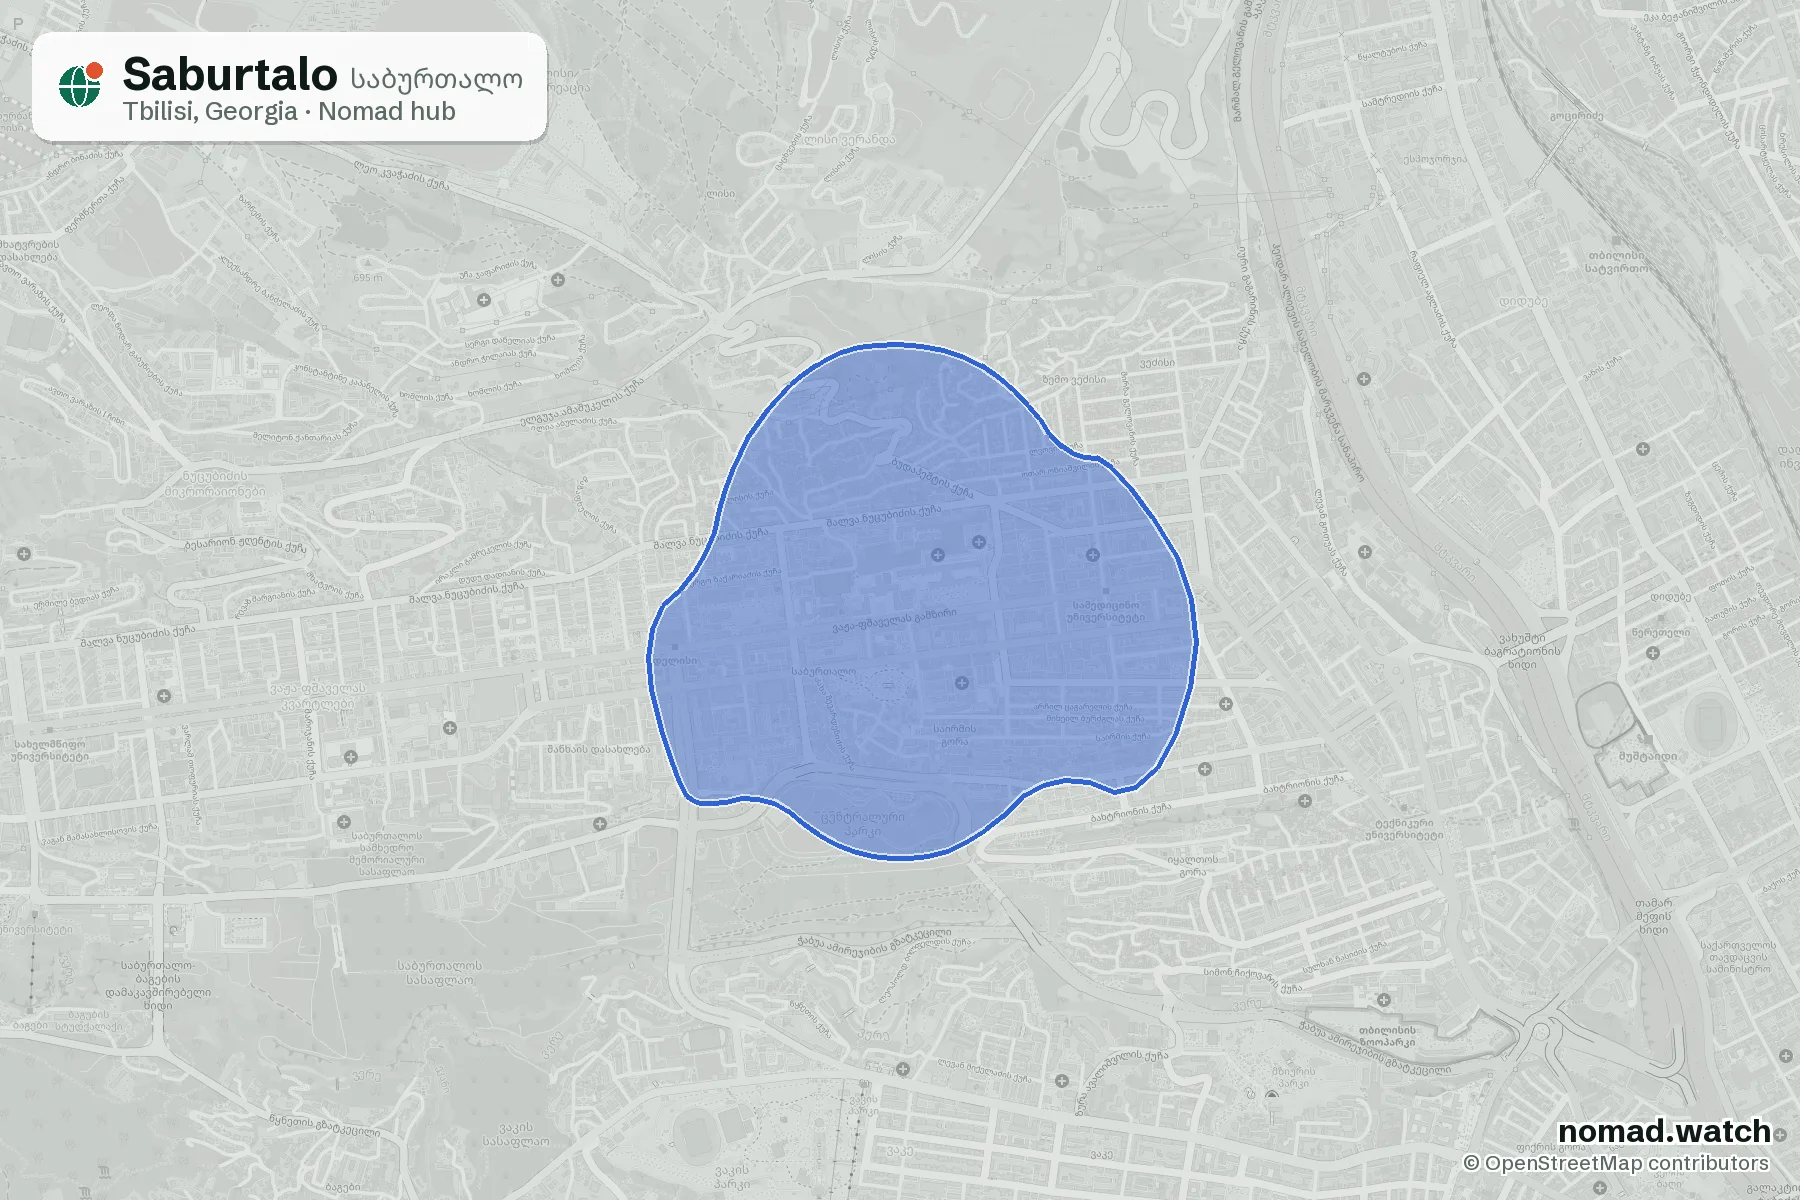1800x1200 pixels.
Task: Click the ტექნიკური უნივერსიტეტი map label
Action: [1405, 829]
